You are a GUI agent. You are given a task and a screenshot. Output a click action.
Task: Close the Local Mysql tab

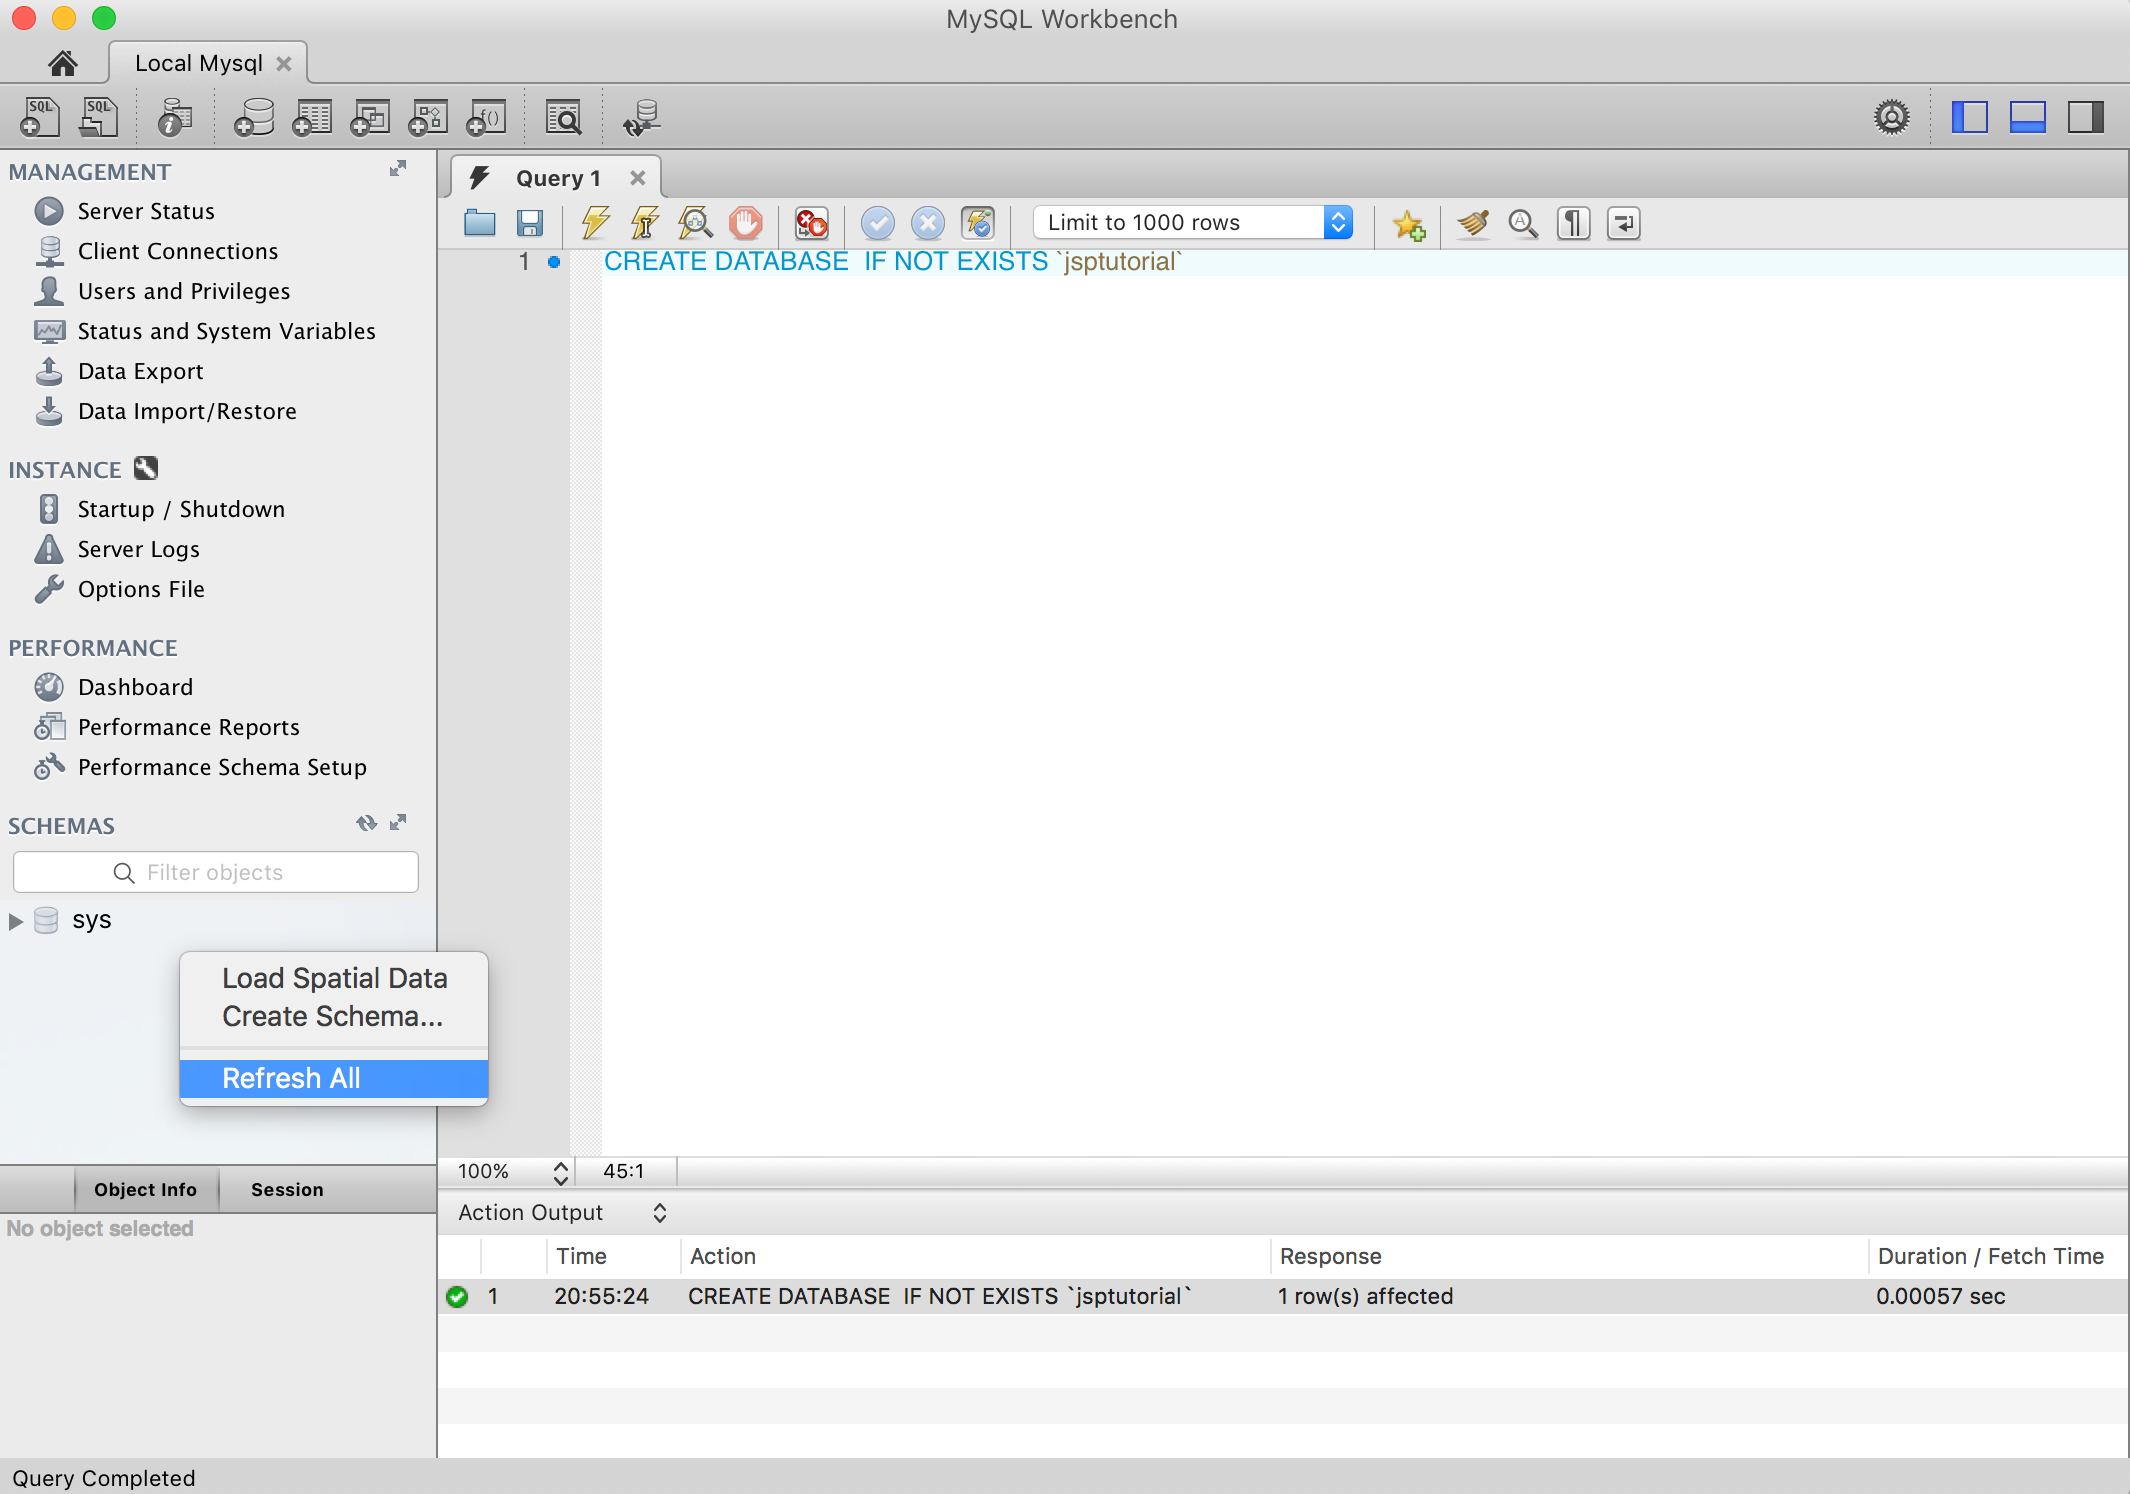284,63
